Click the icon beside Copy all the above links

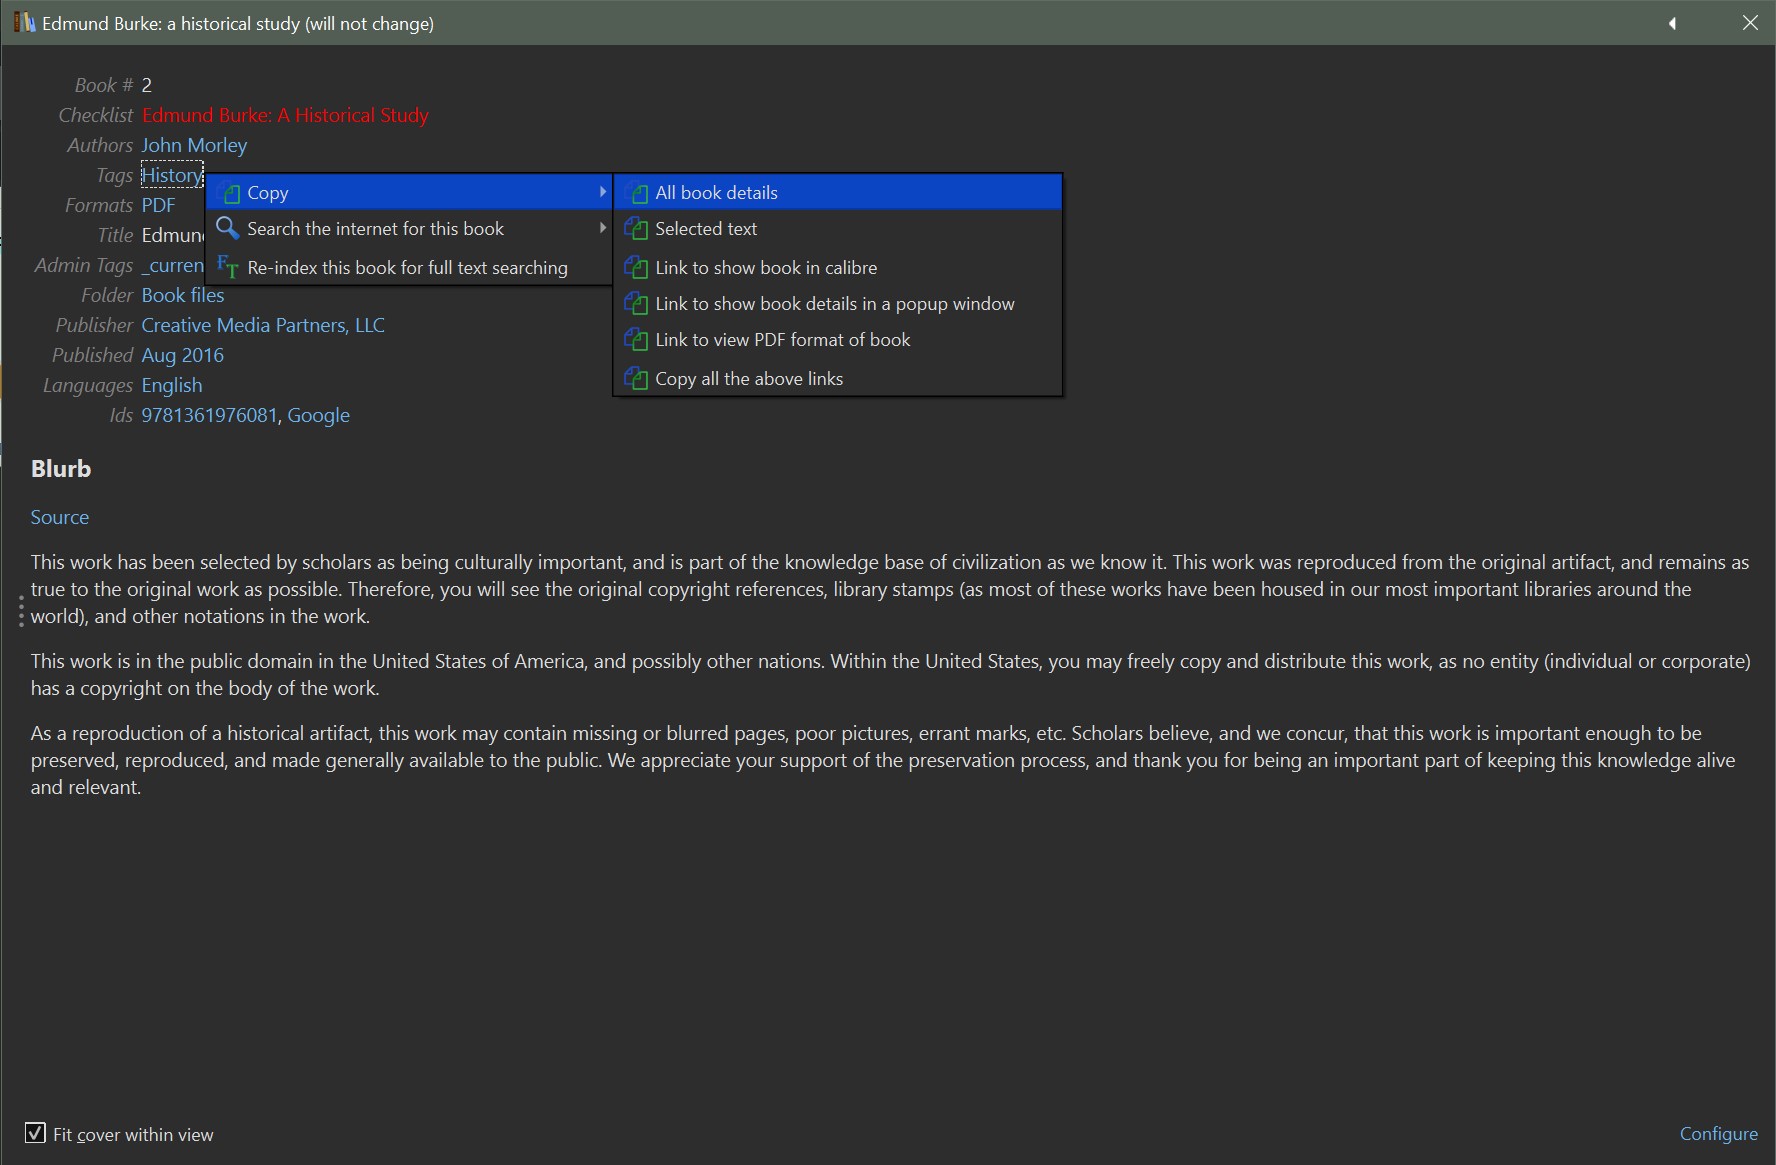(x=637, y=379)
